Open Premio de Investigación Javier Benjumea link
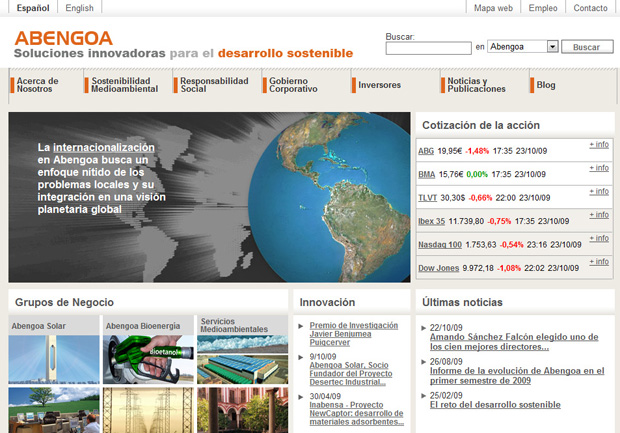 (x=353, y=334)
